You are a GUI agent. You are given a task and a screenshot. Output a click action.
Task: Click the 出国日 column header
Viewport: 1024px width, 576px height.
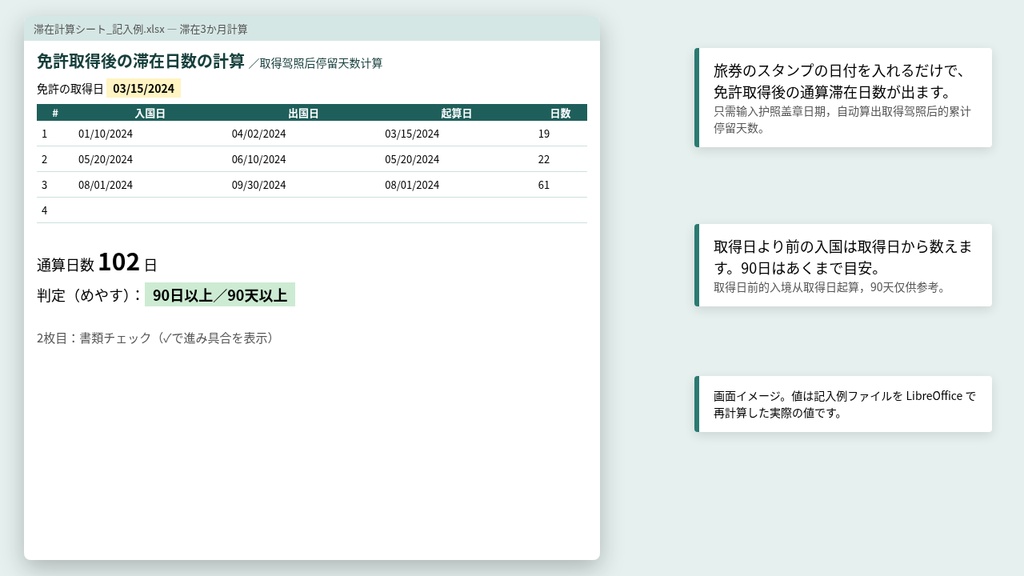coord(303,113)
